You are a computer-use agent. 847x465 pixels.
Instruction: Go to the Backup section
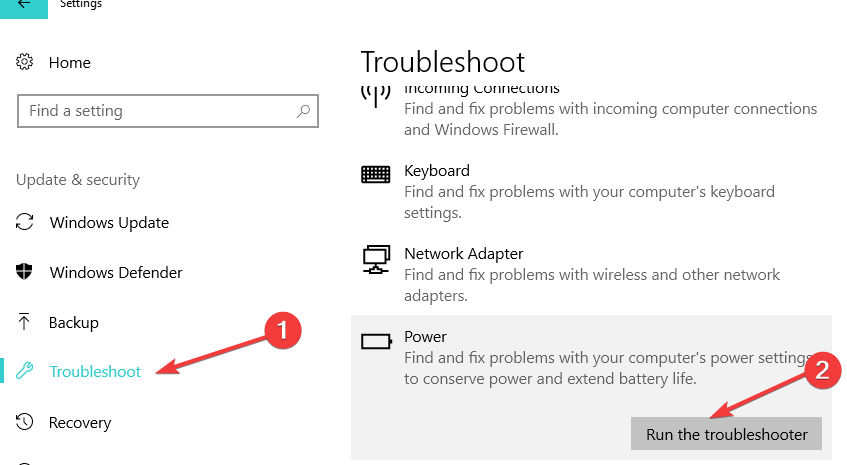pyautogui.click(x=74, y=322)
